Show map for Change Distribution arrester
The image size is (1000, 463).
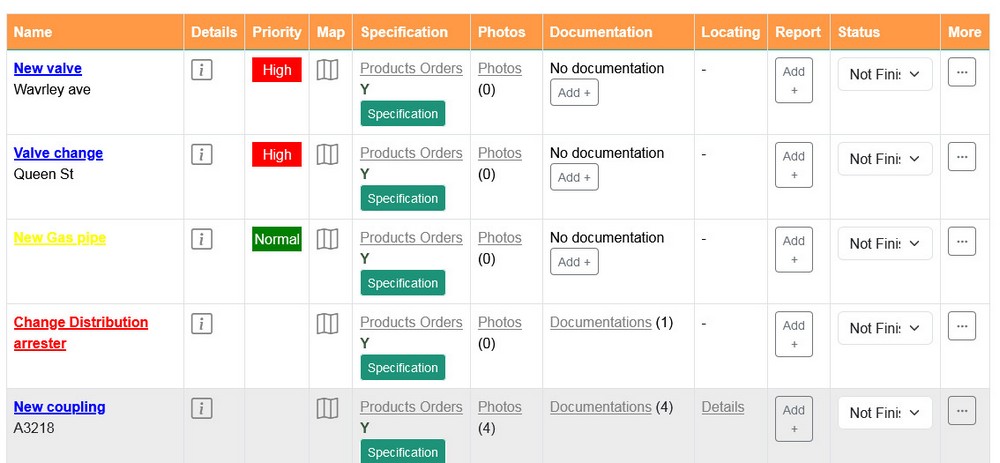[328, 324]
